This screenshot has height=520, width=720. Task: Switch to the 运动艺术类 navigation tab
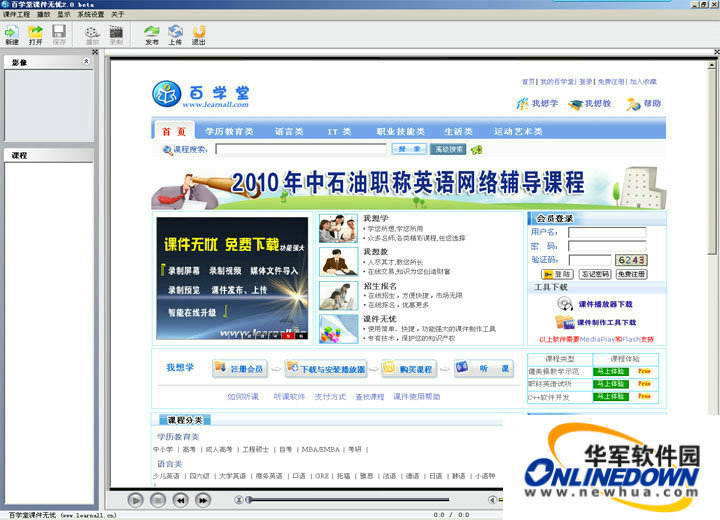click(518, 131)
